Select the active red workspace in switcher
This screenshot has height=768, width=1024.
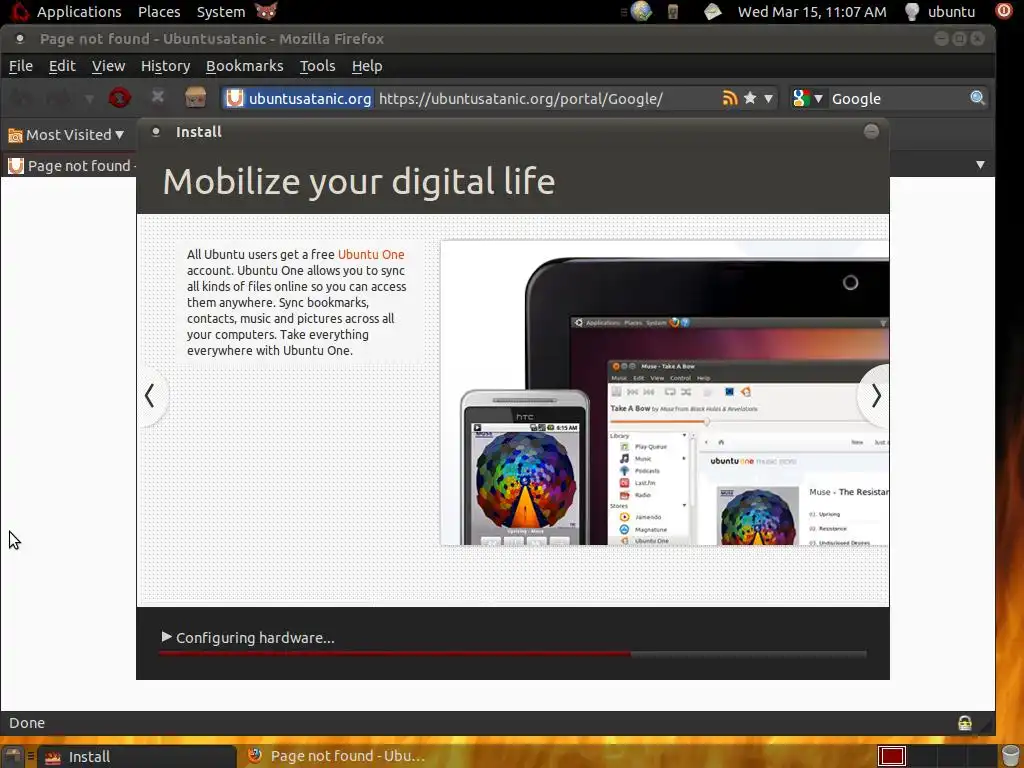(x=891, y=756)
